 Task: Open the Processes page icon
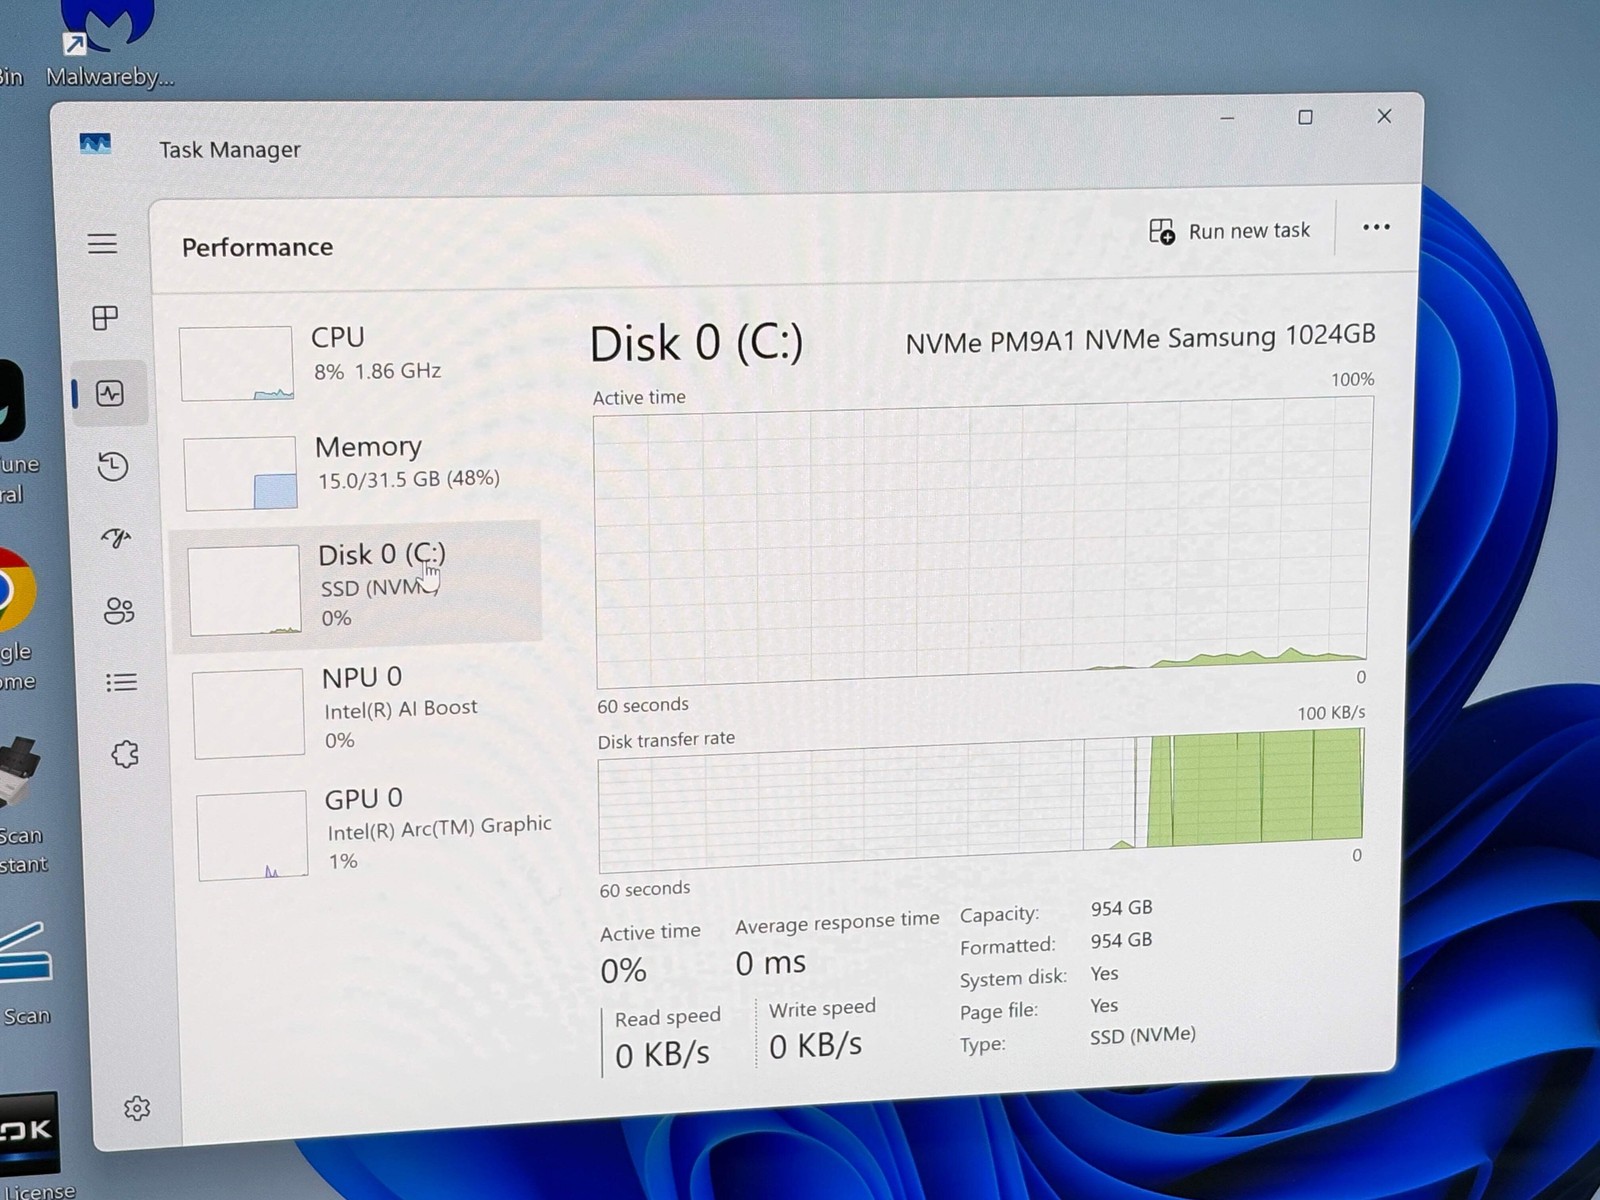(x=105, y=318)
